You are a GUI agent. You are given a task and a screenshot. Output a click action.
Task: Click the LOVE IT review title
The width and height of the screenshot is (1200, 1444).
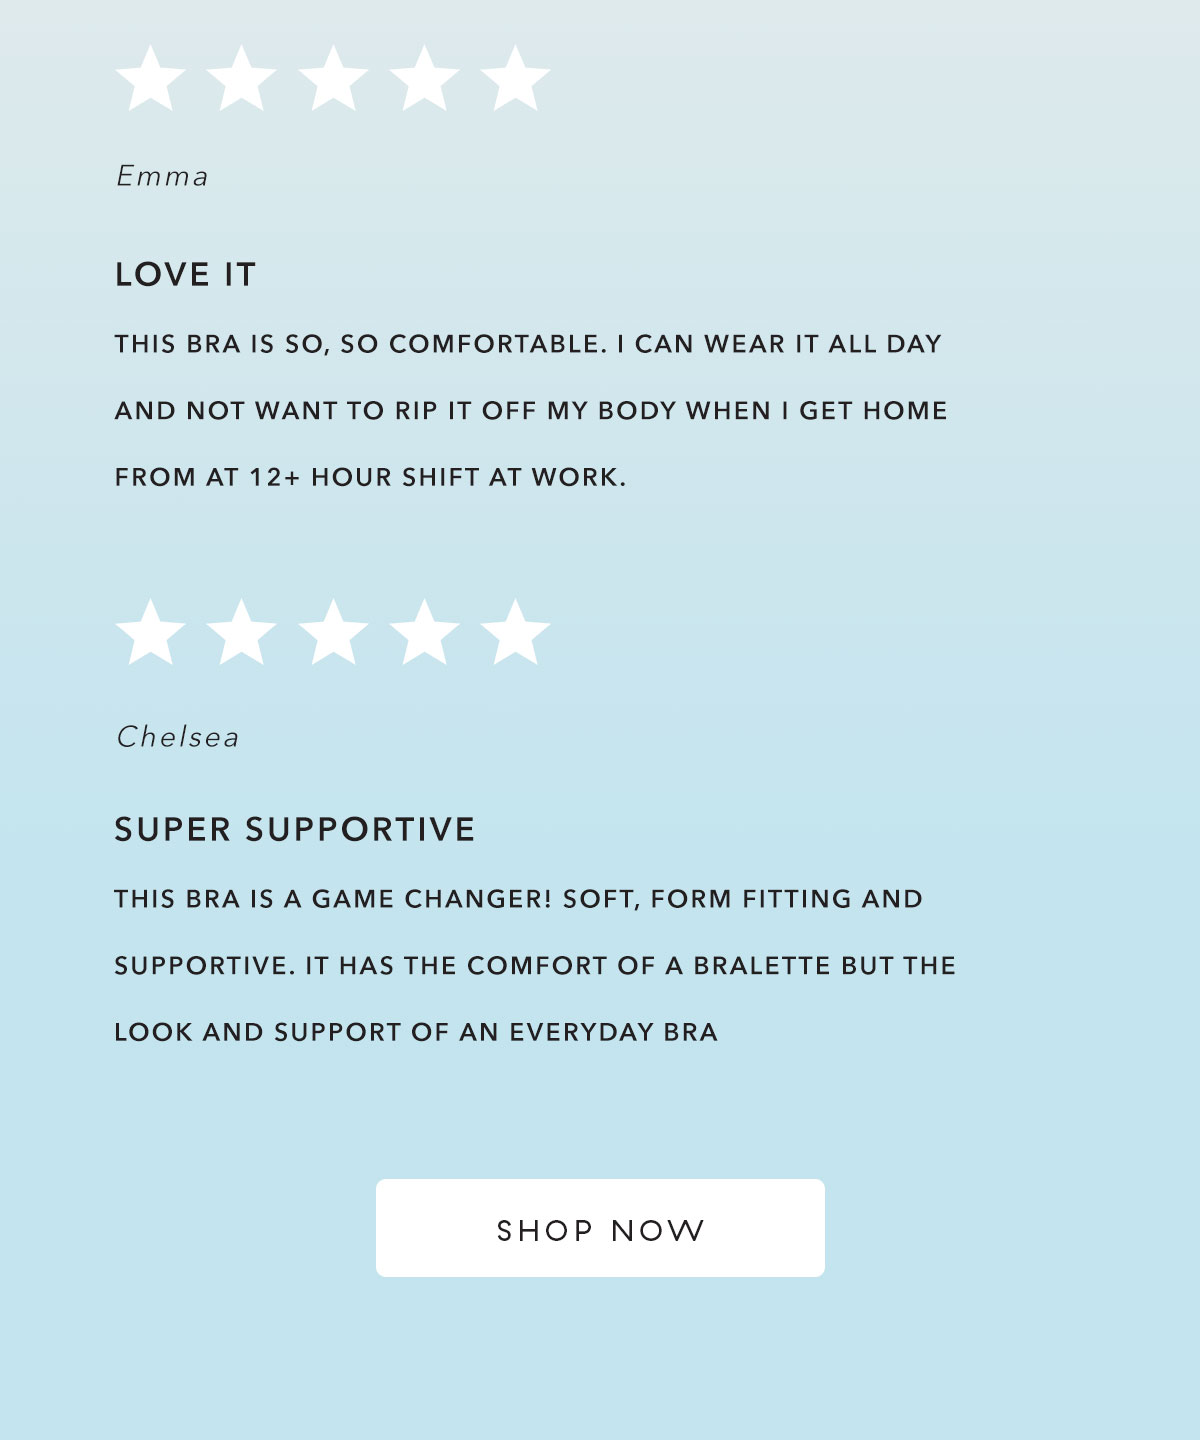186,274
